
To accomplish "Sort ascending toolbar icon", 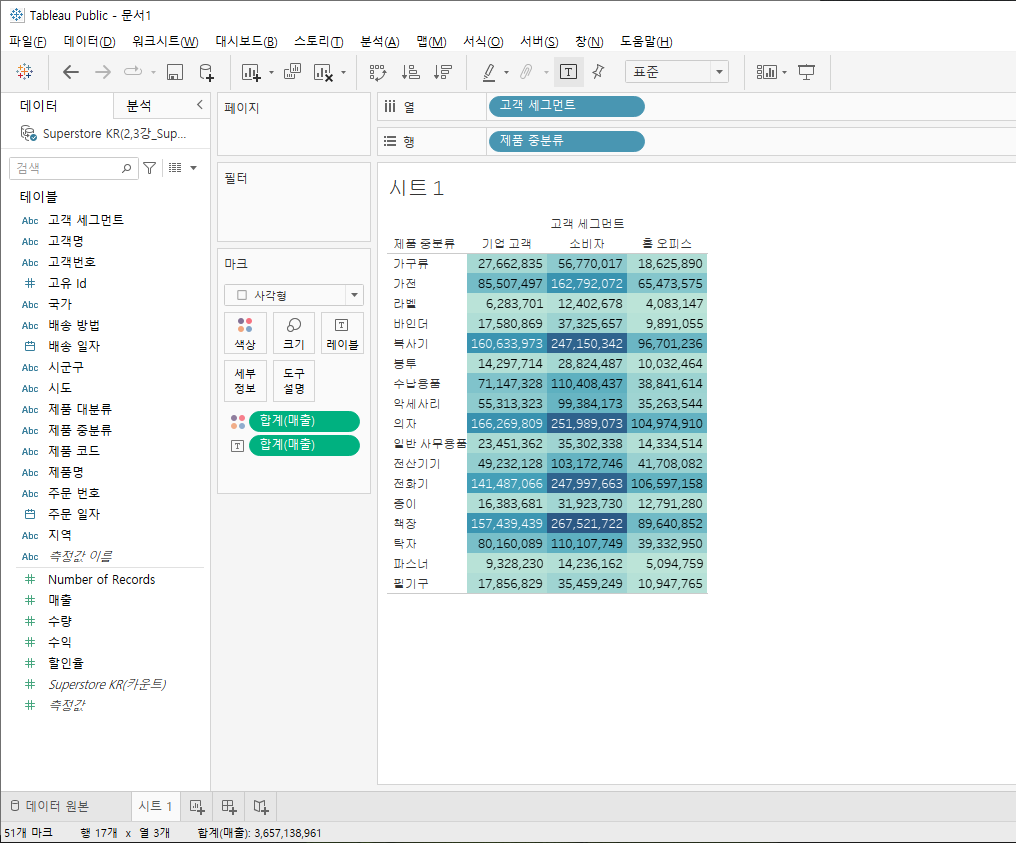I will 410,72.
